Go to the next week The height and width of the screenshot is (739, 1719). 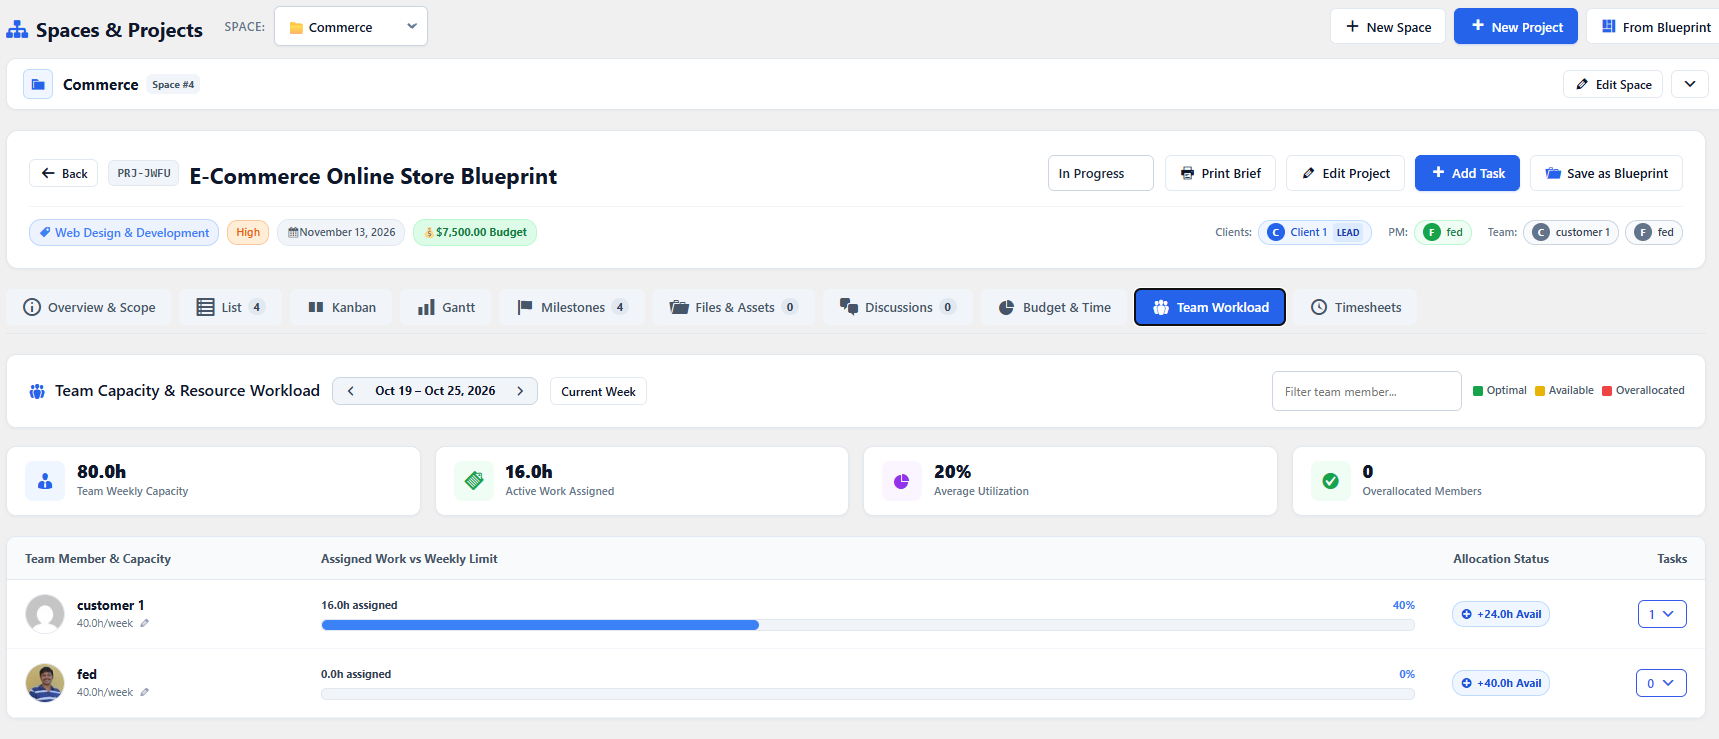click(x=520, y=391)
